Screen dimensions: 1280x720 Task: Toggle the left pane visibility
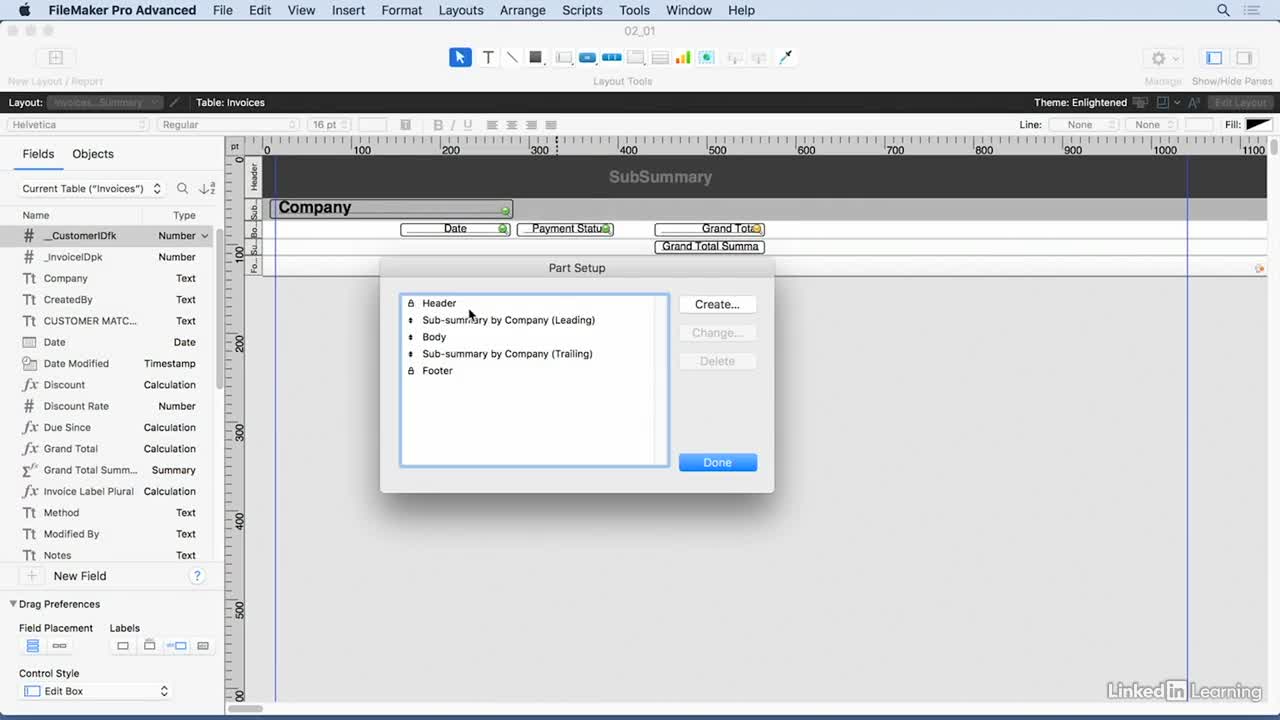coord(1214,58)
